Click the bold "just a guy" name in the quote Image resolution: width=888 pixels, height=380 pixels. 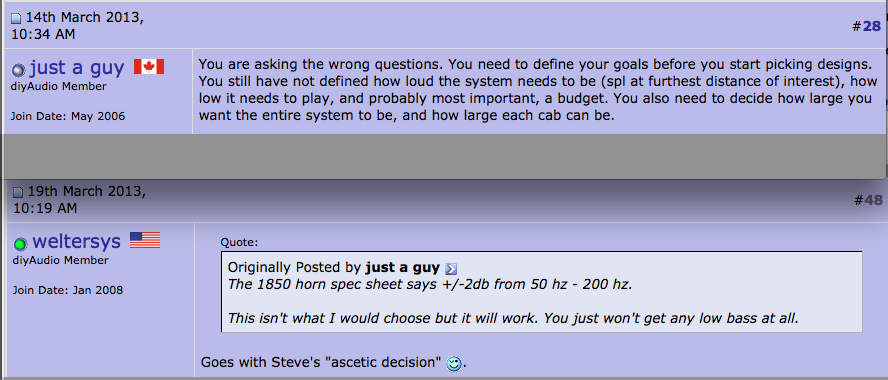point(403,267)
